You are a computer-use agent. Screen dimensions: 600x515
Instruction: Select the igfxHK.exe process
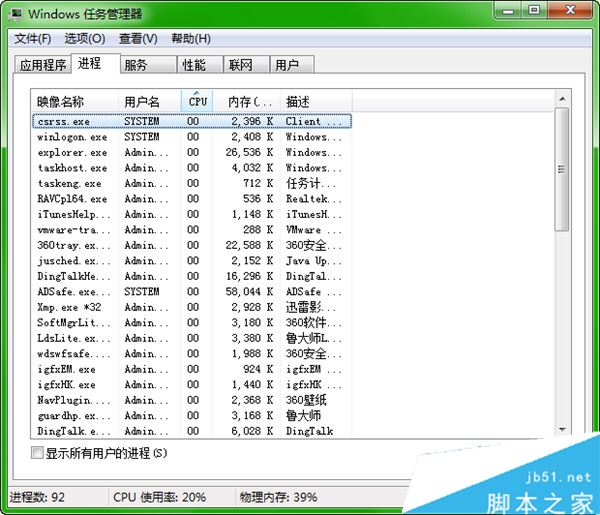point(192,385)
